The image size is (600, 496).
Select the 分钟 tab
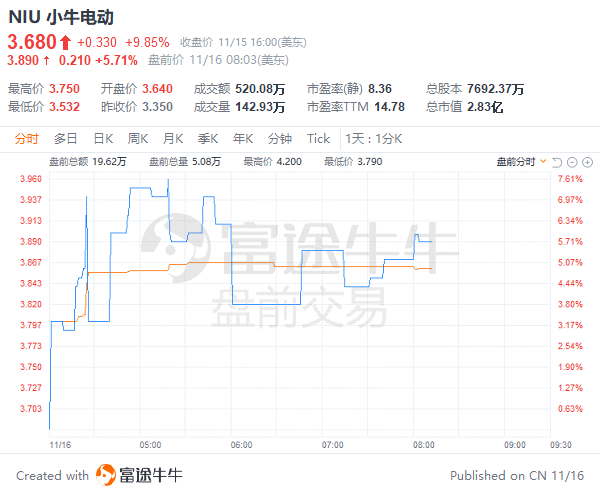(280, 139)
